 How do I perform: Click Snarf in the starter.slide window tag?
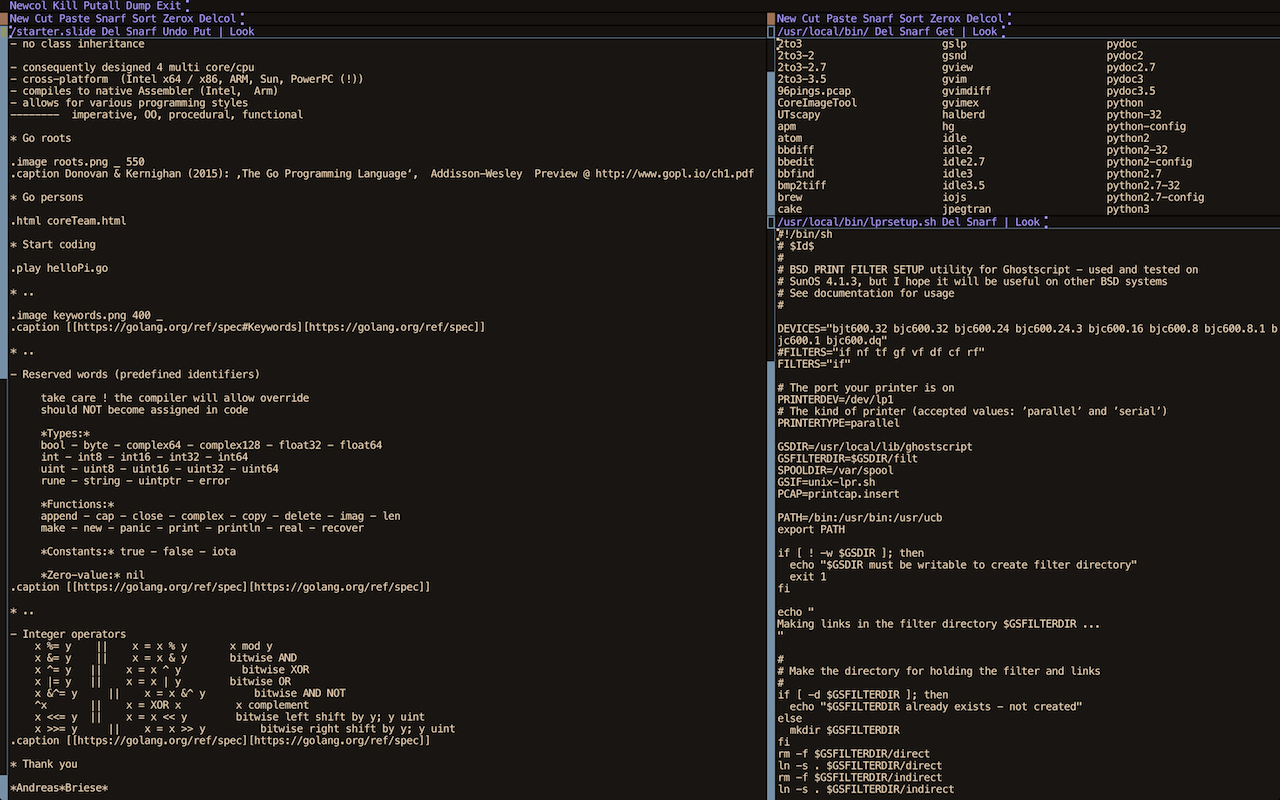click(141, 31)
